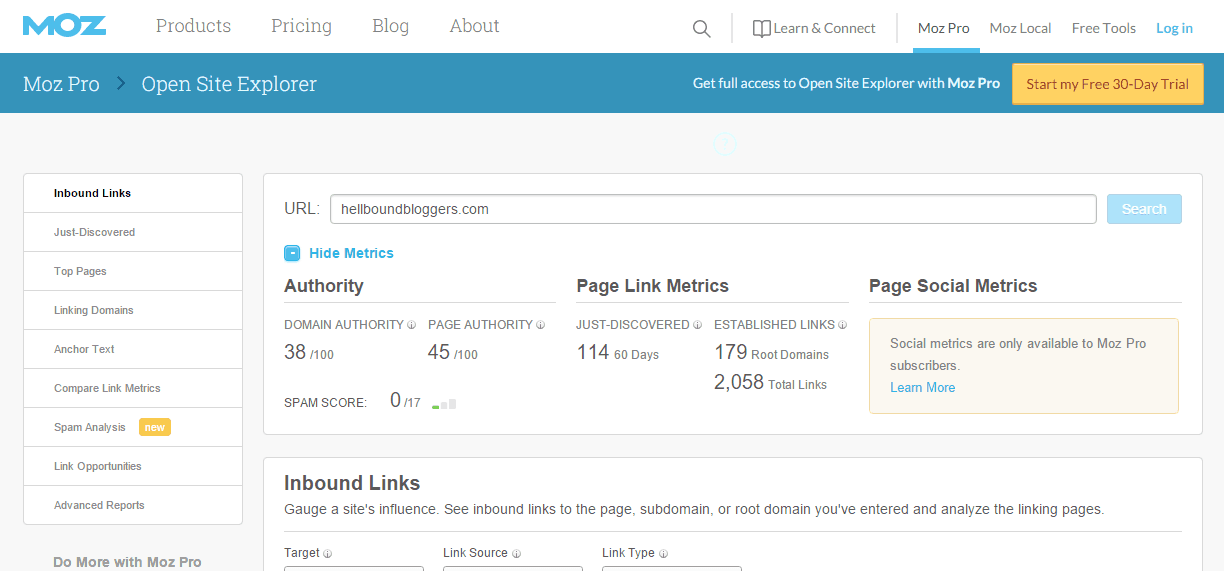The image size is (1224, 571).
Task: Click the Page Social Metrics heading
Action: coord(953,286)
